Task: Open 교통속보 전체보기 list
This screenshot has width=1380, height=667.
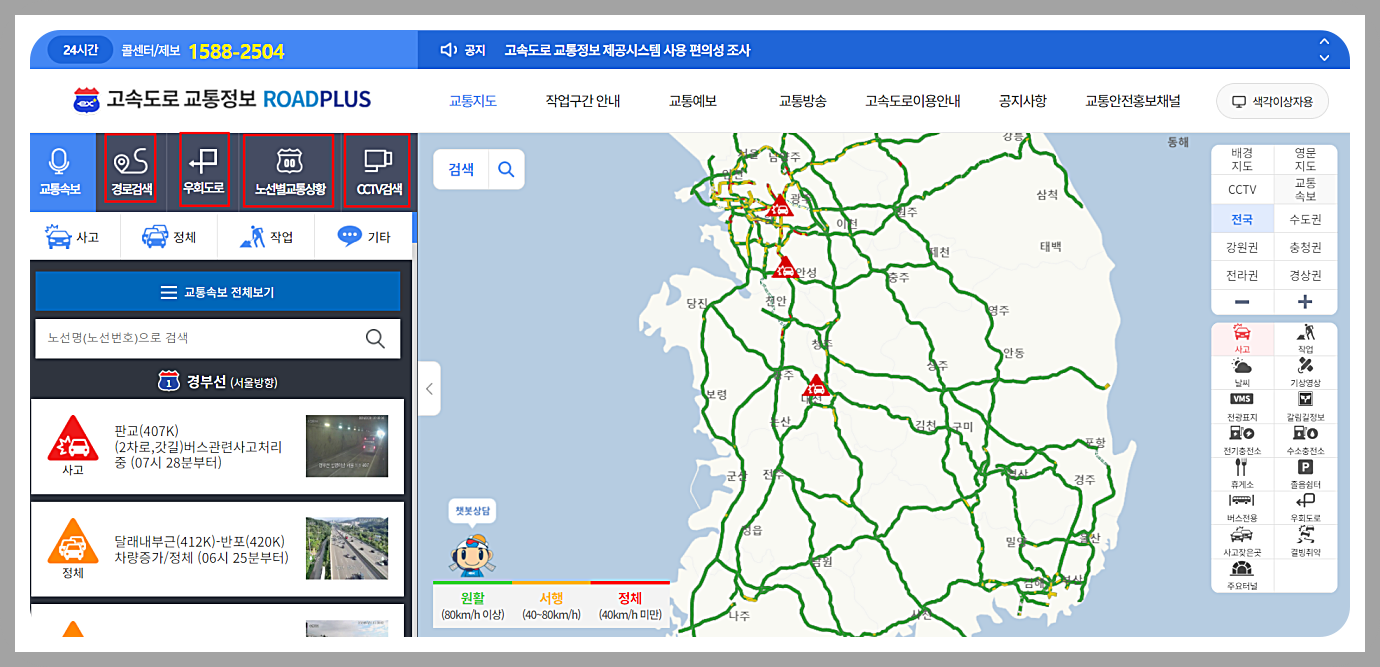Action: (x=217, y=292)
